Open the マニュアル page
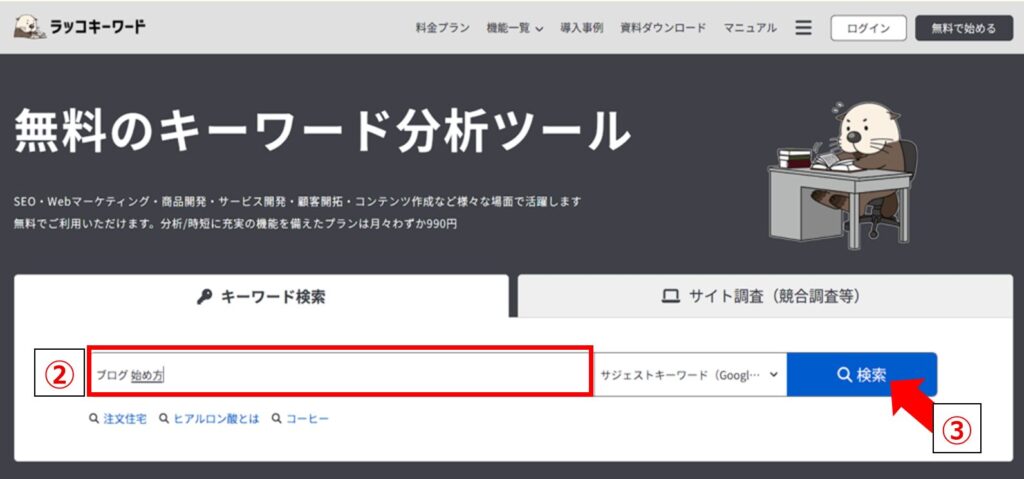 pos(750,28)
